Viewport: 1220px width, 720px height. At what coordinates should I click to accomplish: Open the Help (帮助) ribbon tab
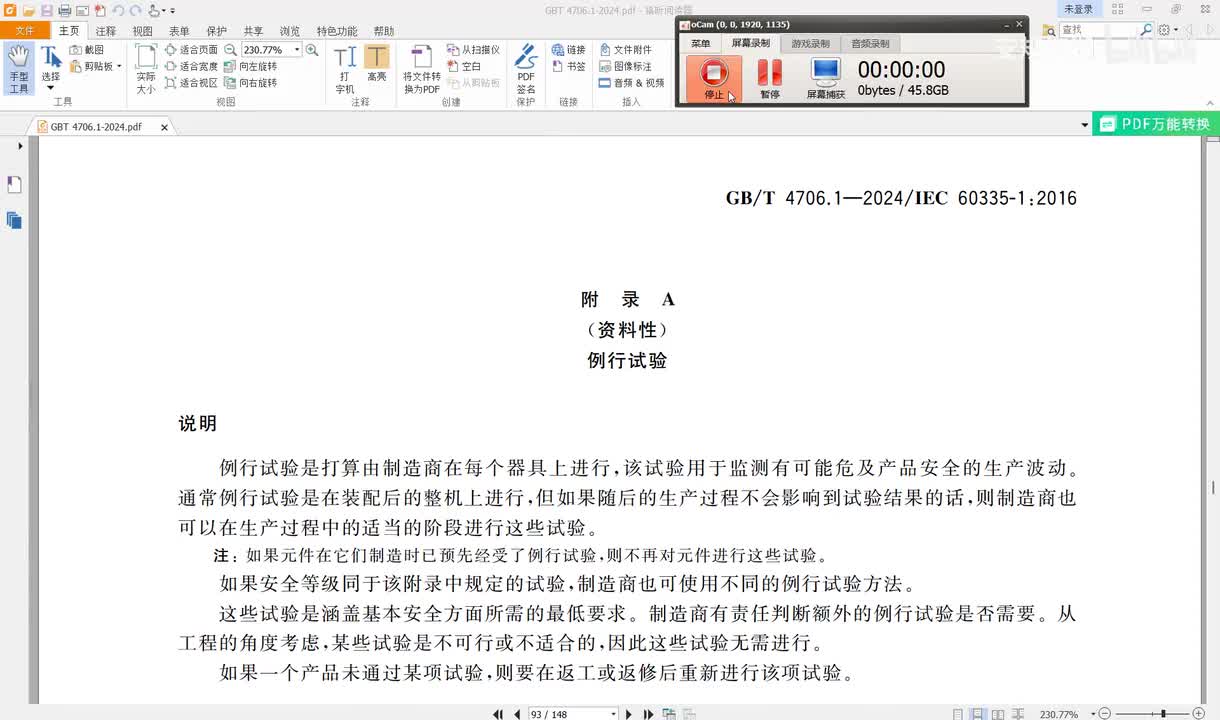coord(383,31)
